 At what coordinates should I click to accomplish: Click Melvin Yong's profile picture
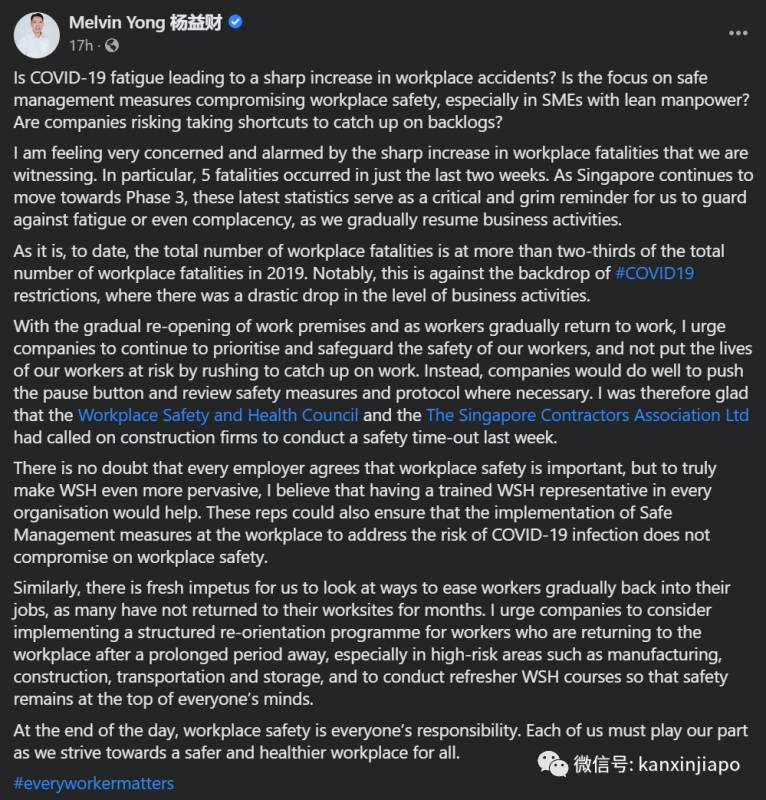pos(36,34)
